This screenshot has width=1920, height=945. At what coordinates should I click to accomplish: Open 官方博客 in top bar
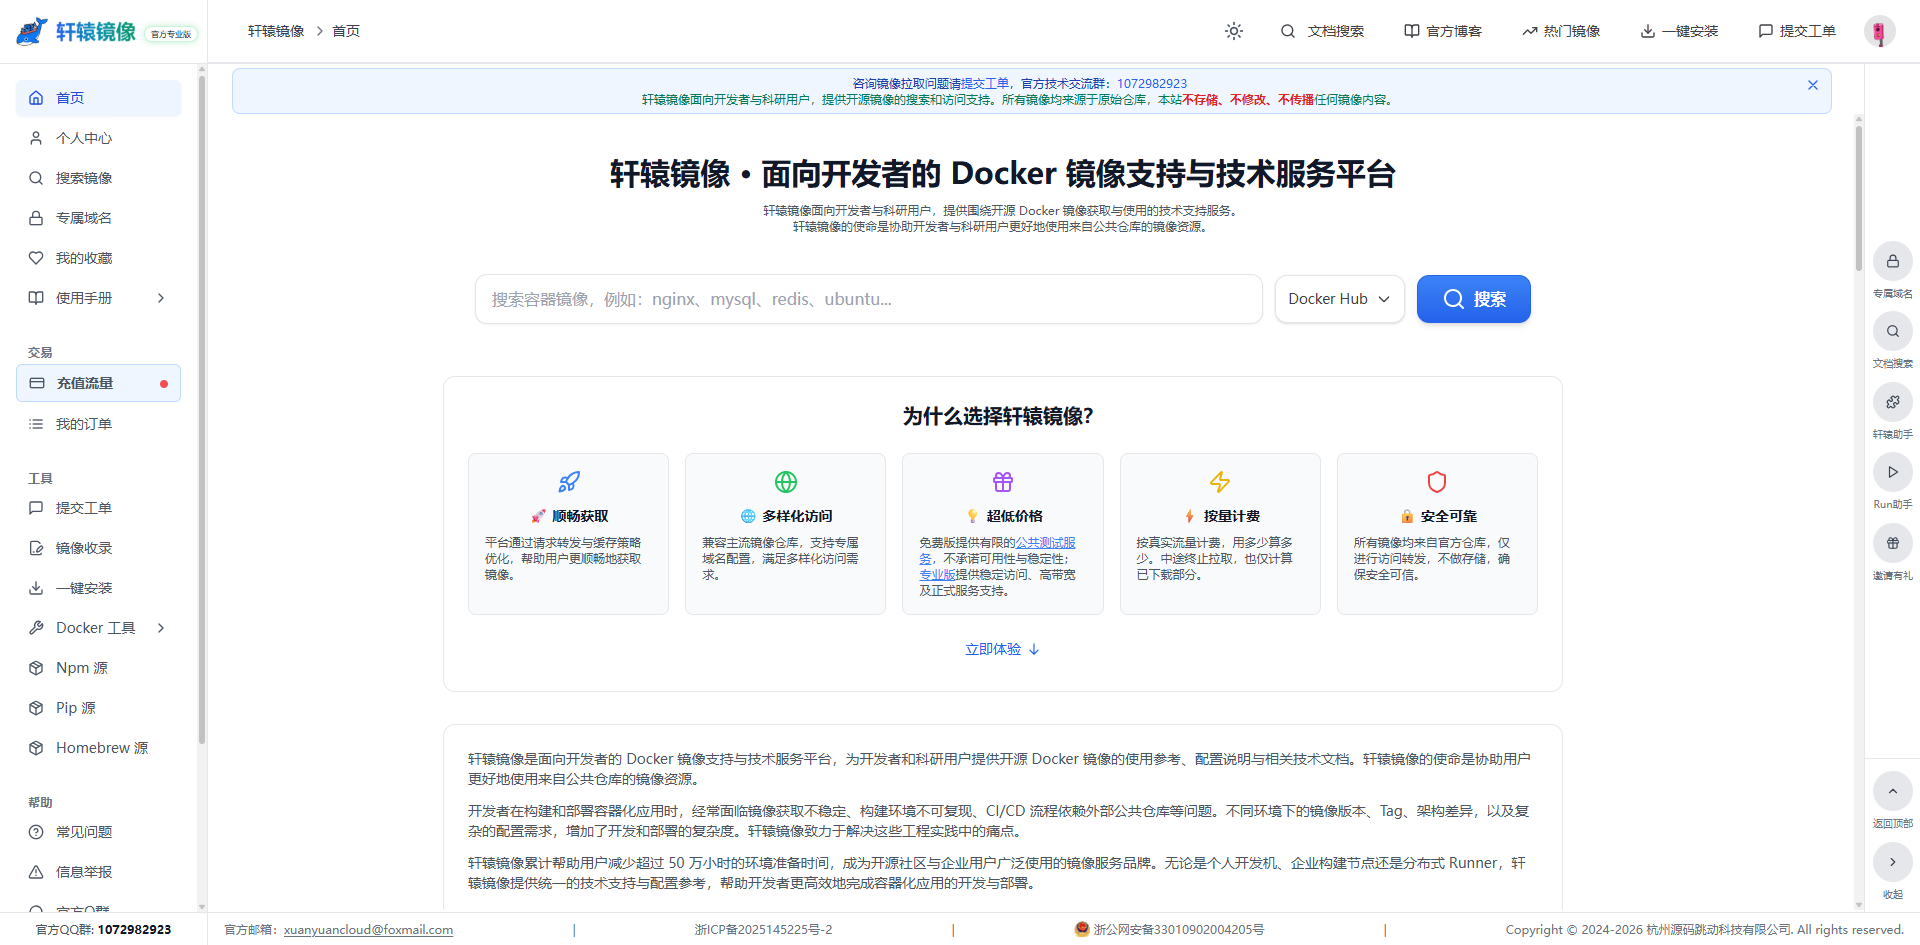point(1443,31)
